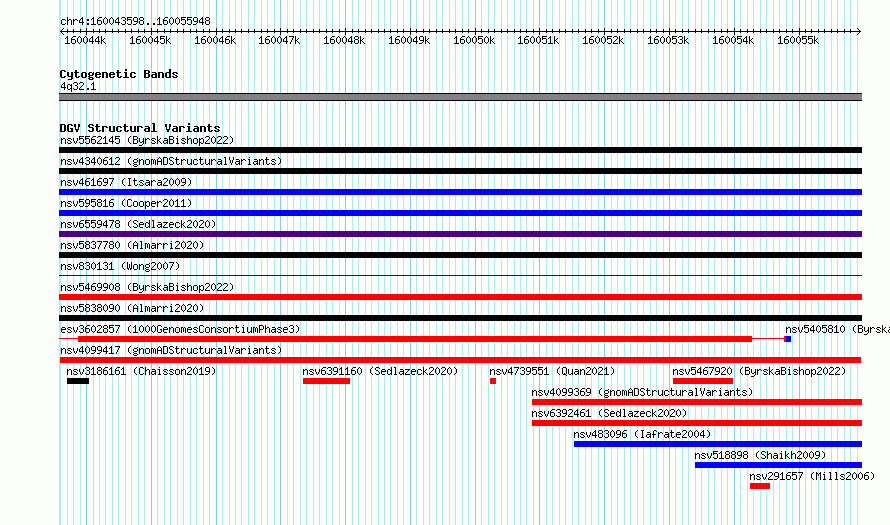The height and width of the screenshot is (525, 890).
Task: Open the nsv6391160 (Sedlazeck2020) label
Action: coord(380,371)
